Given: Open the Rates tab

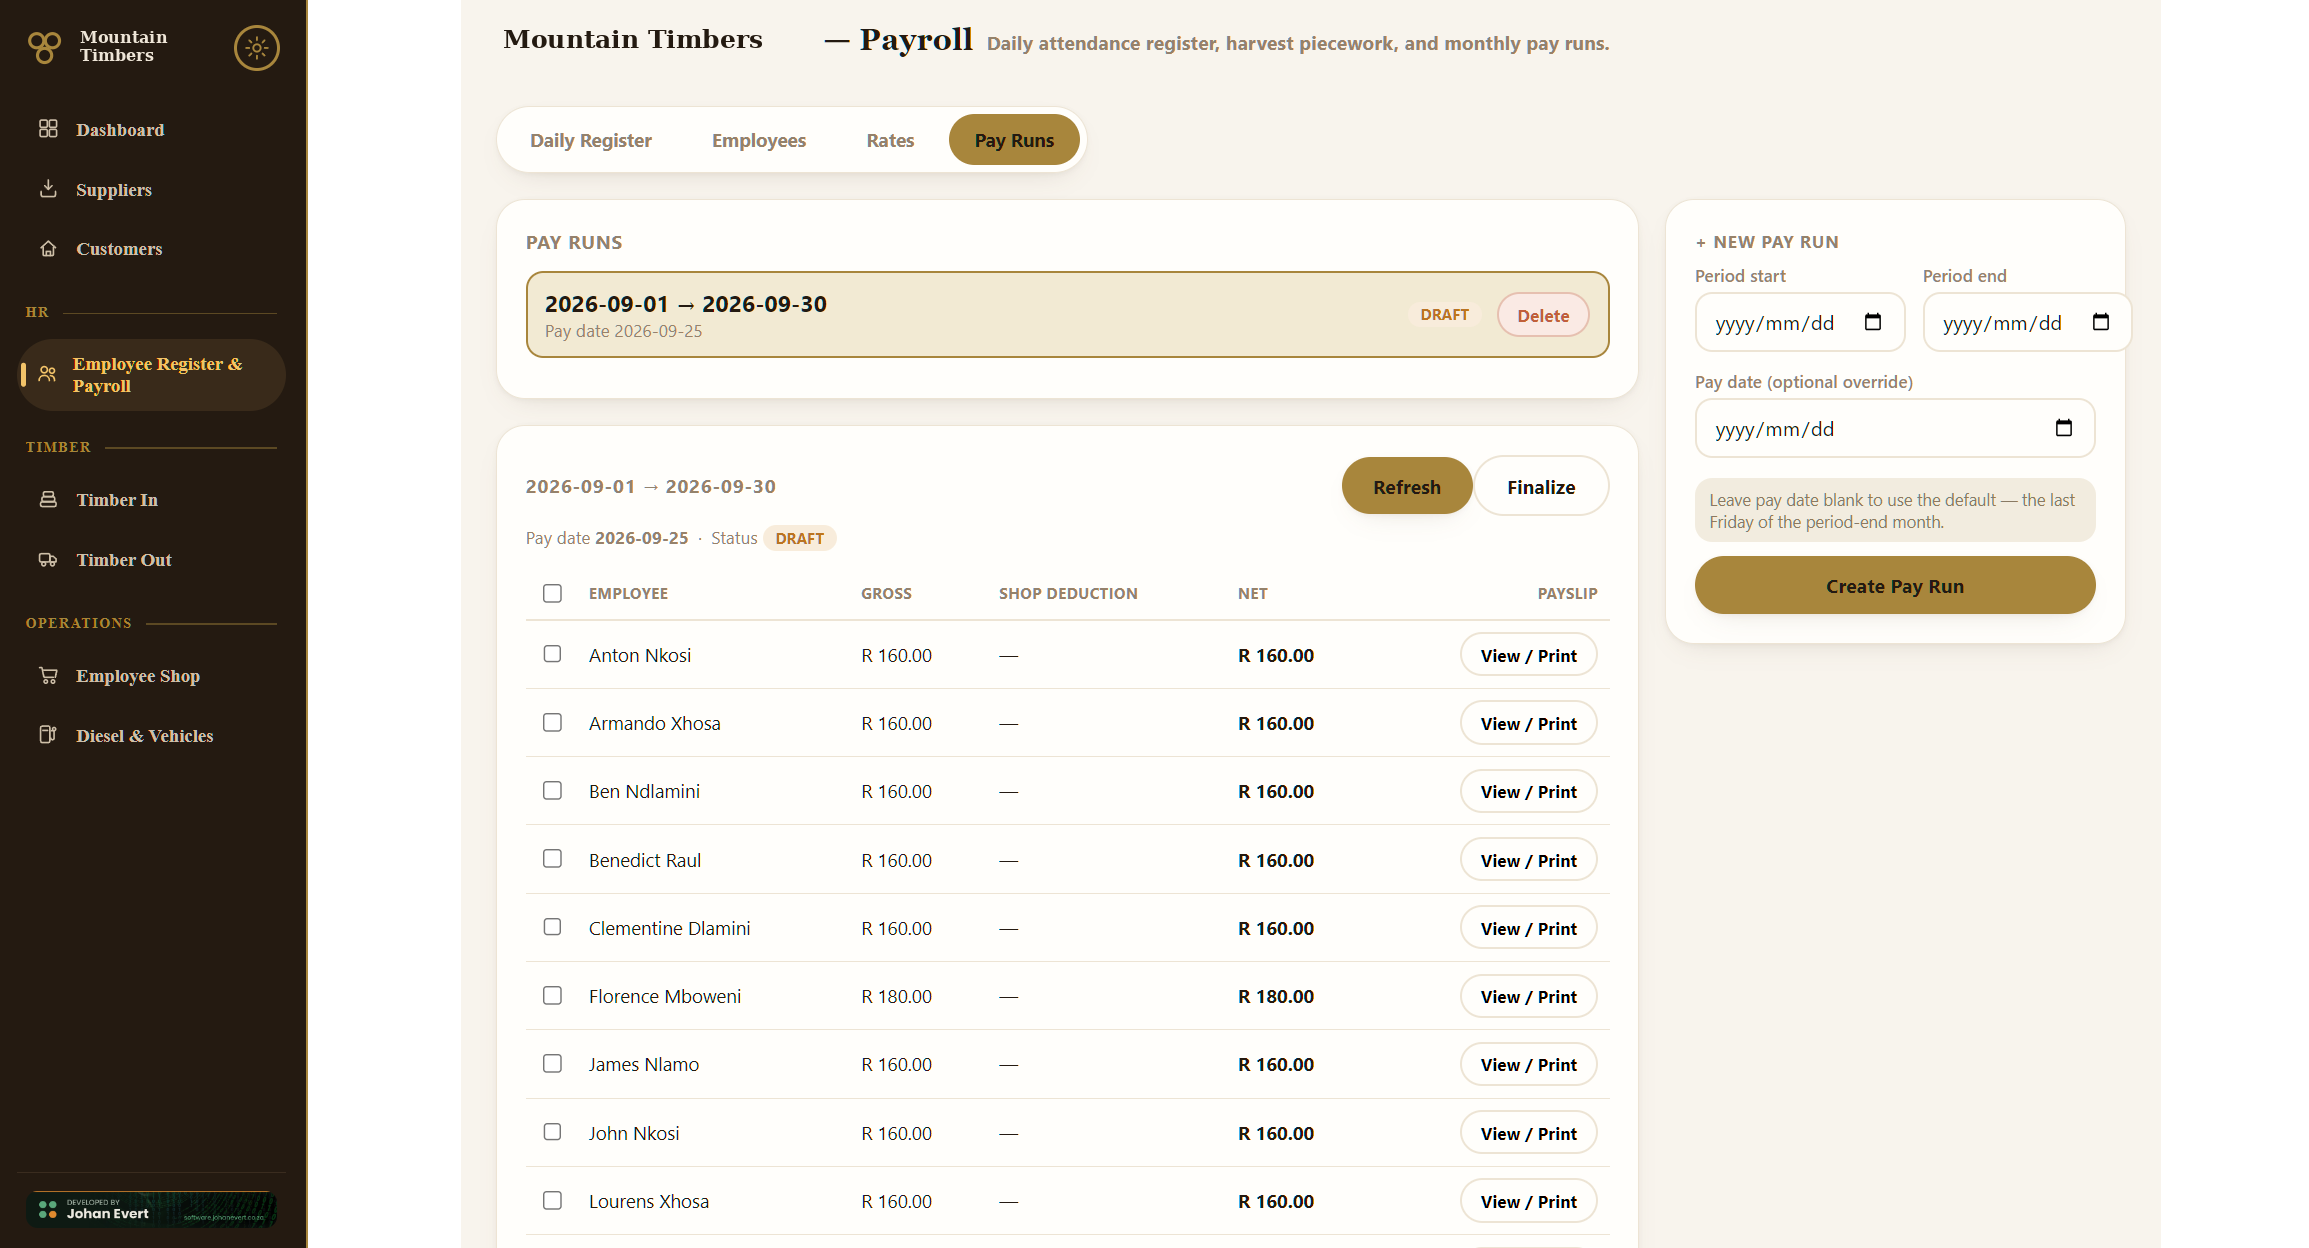Looking at the screenshot, I should tap(890, 140).
